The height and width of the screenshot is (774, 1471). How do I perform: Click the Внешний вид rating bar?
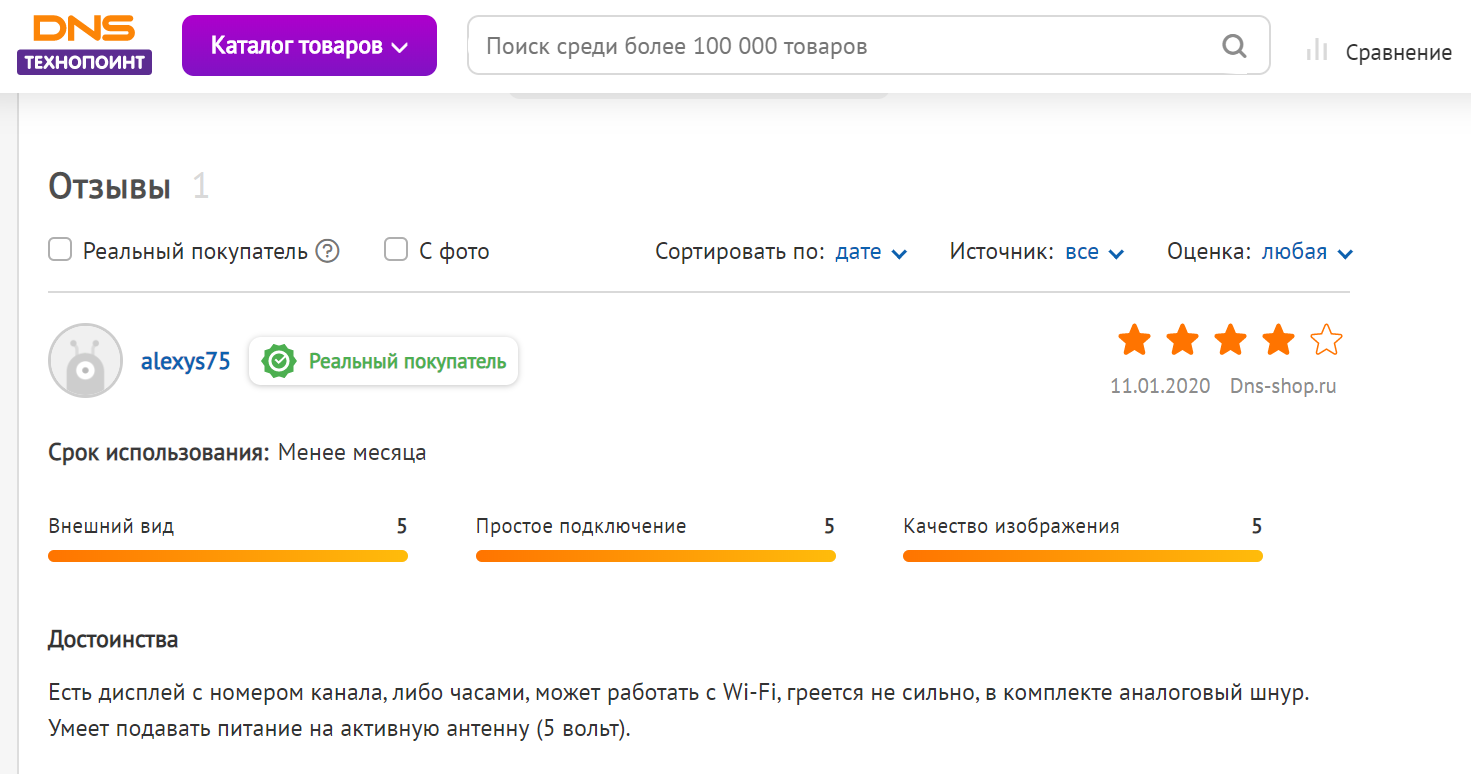[x=228, y=556]
